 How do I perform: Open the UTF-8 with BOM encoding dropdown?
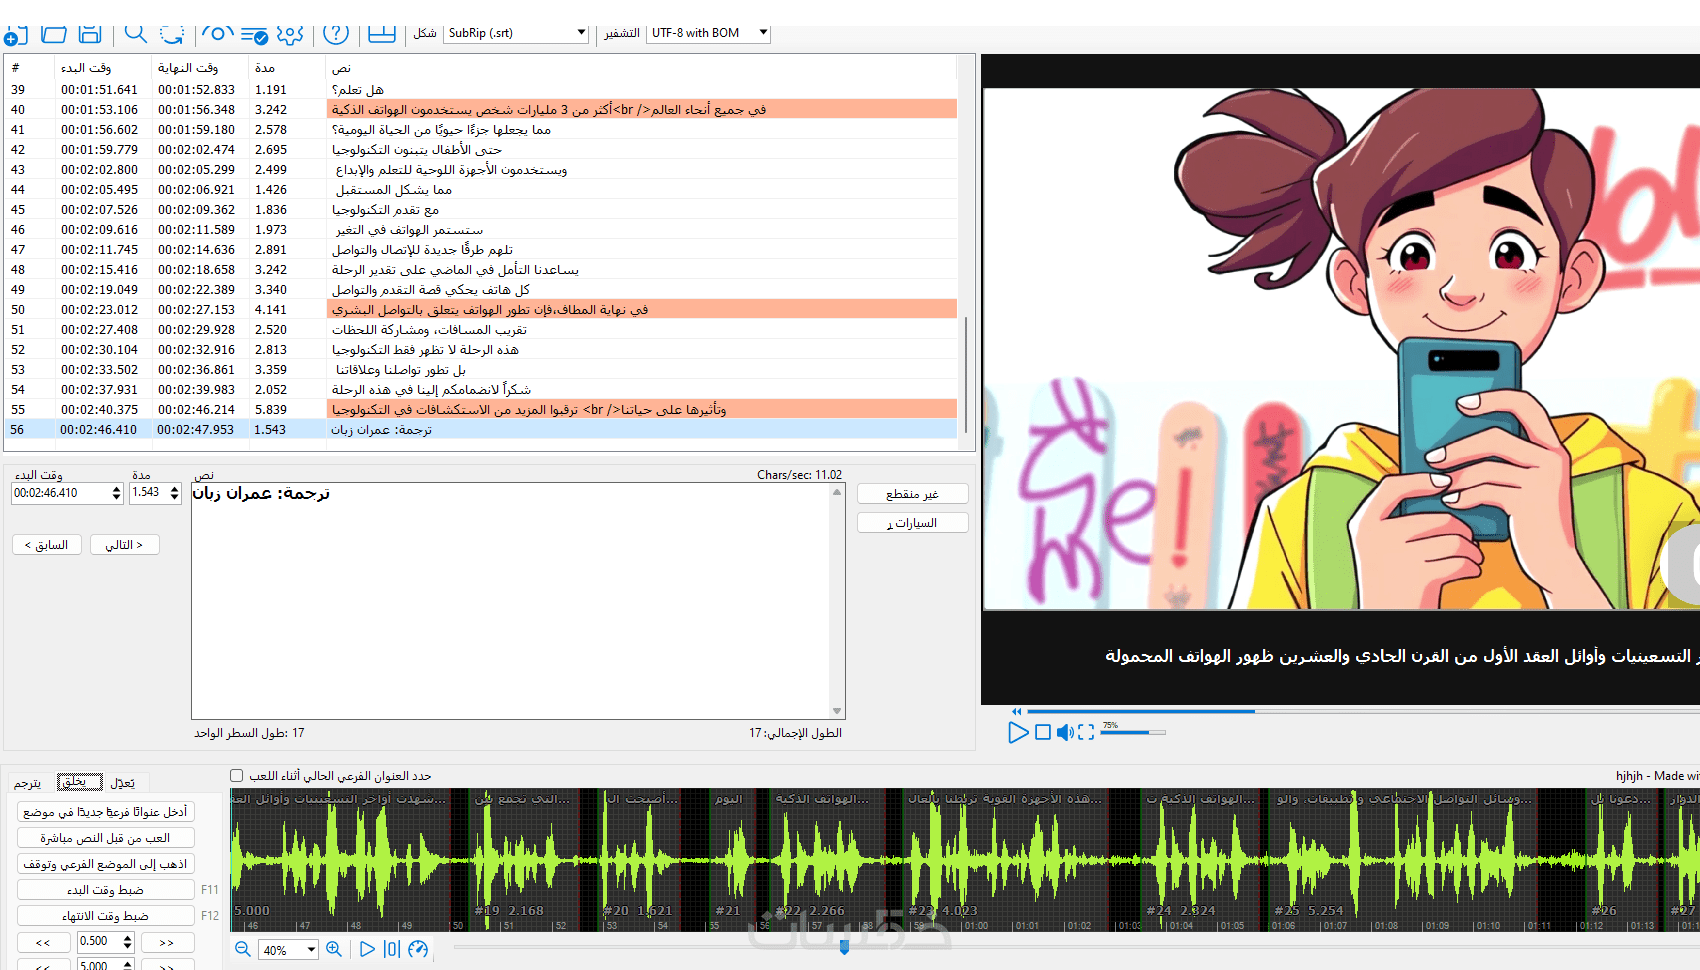tap(709, 33)
